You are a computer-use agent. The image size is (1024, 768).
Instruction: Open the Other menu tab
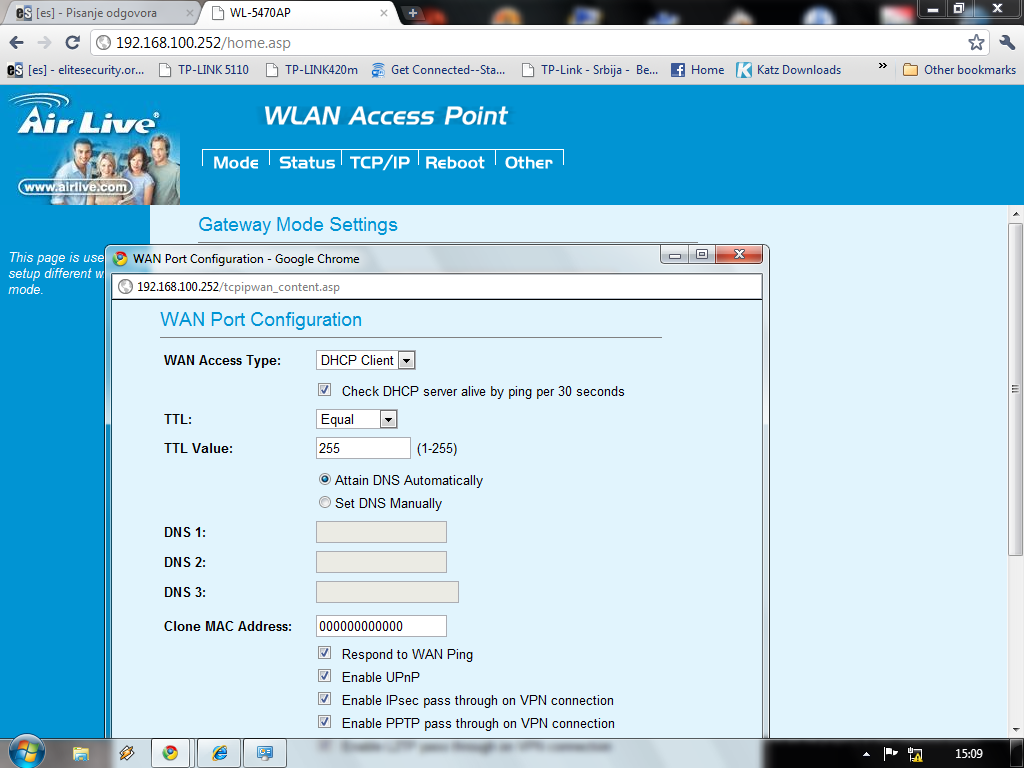pyautogui.click(x=529, y=163)
